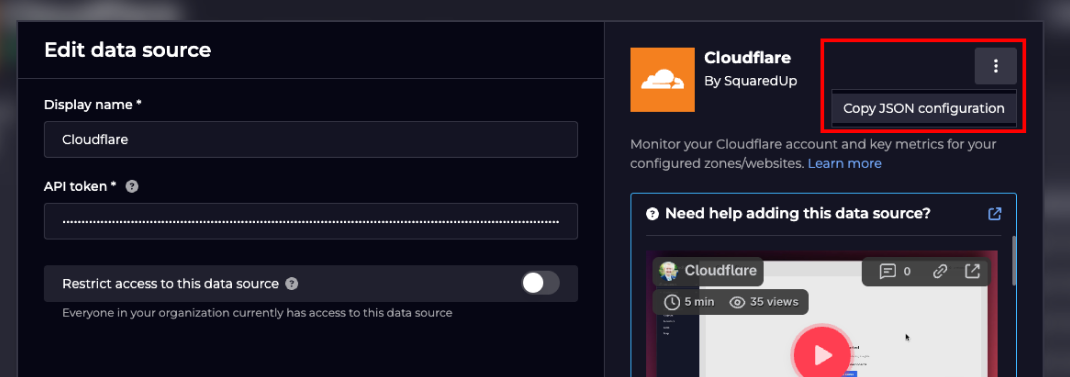Click the By SquaredUp text
The image size is (1070, 377).
[751, 81]
